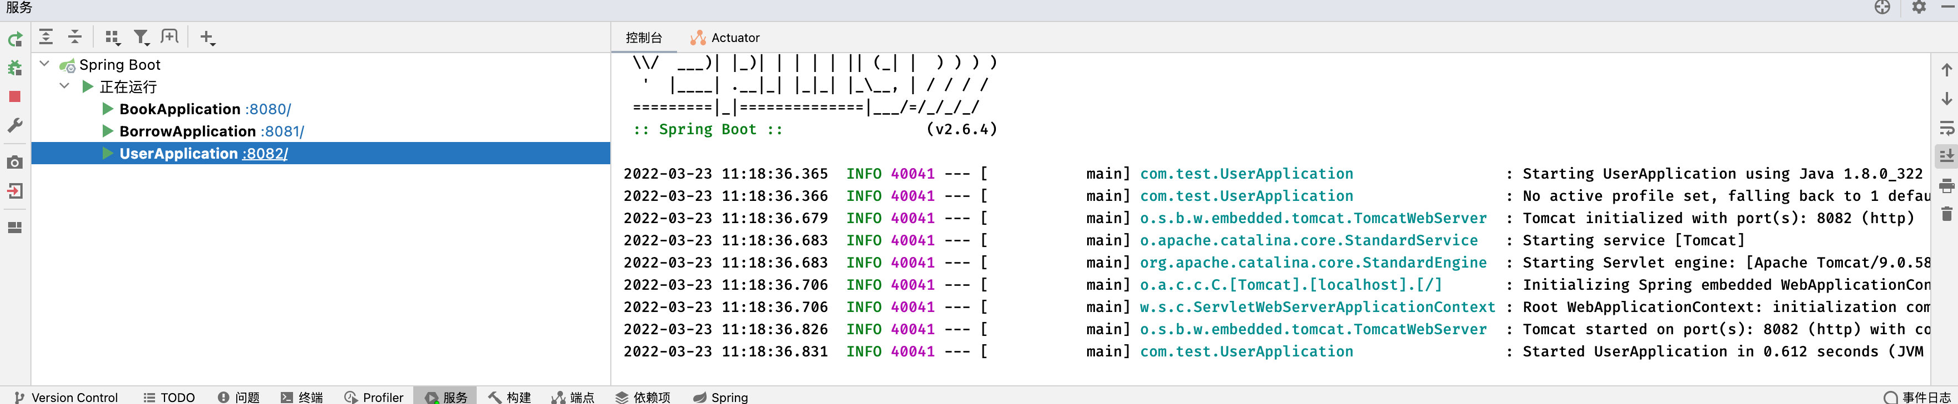Open the Group By dropdown icon

(112, 37)
